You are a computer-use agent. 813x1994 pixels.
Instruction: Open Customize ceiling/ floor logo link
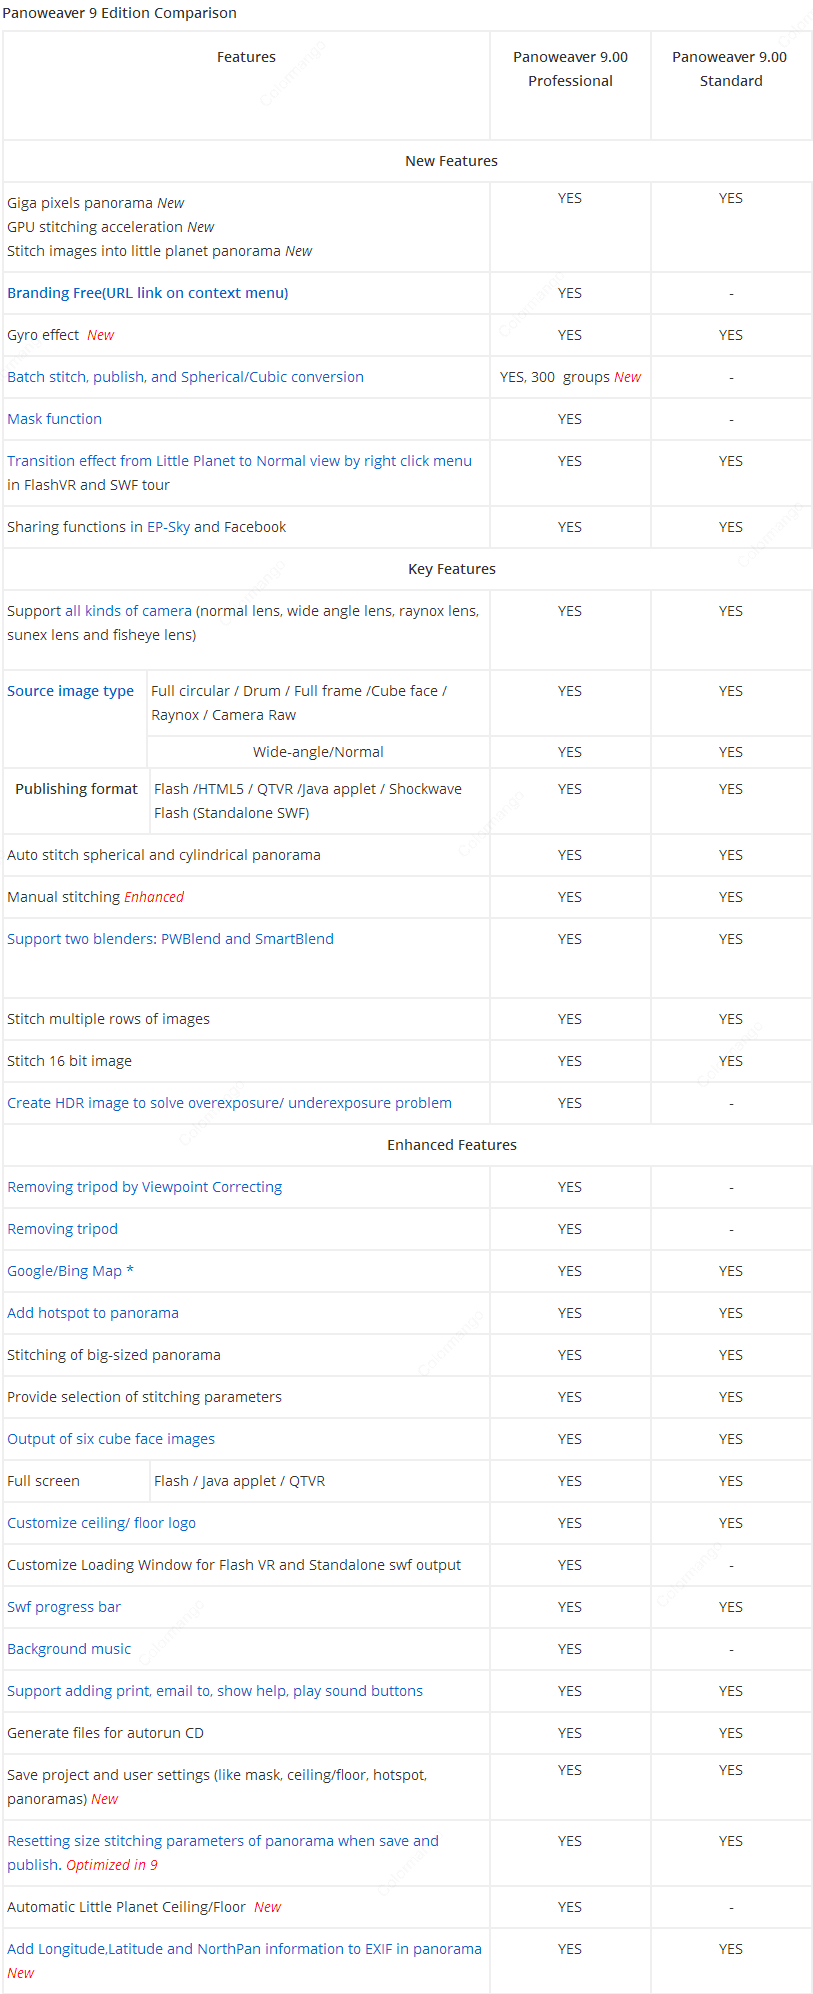(x=101, y=1523)
